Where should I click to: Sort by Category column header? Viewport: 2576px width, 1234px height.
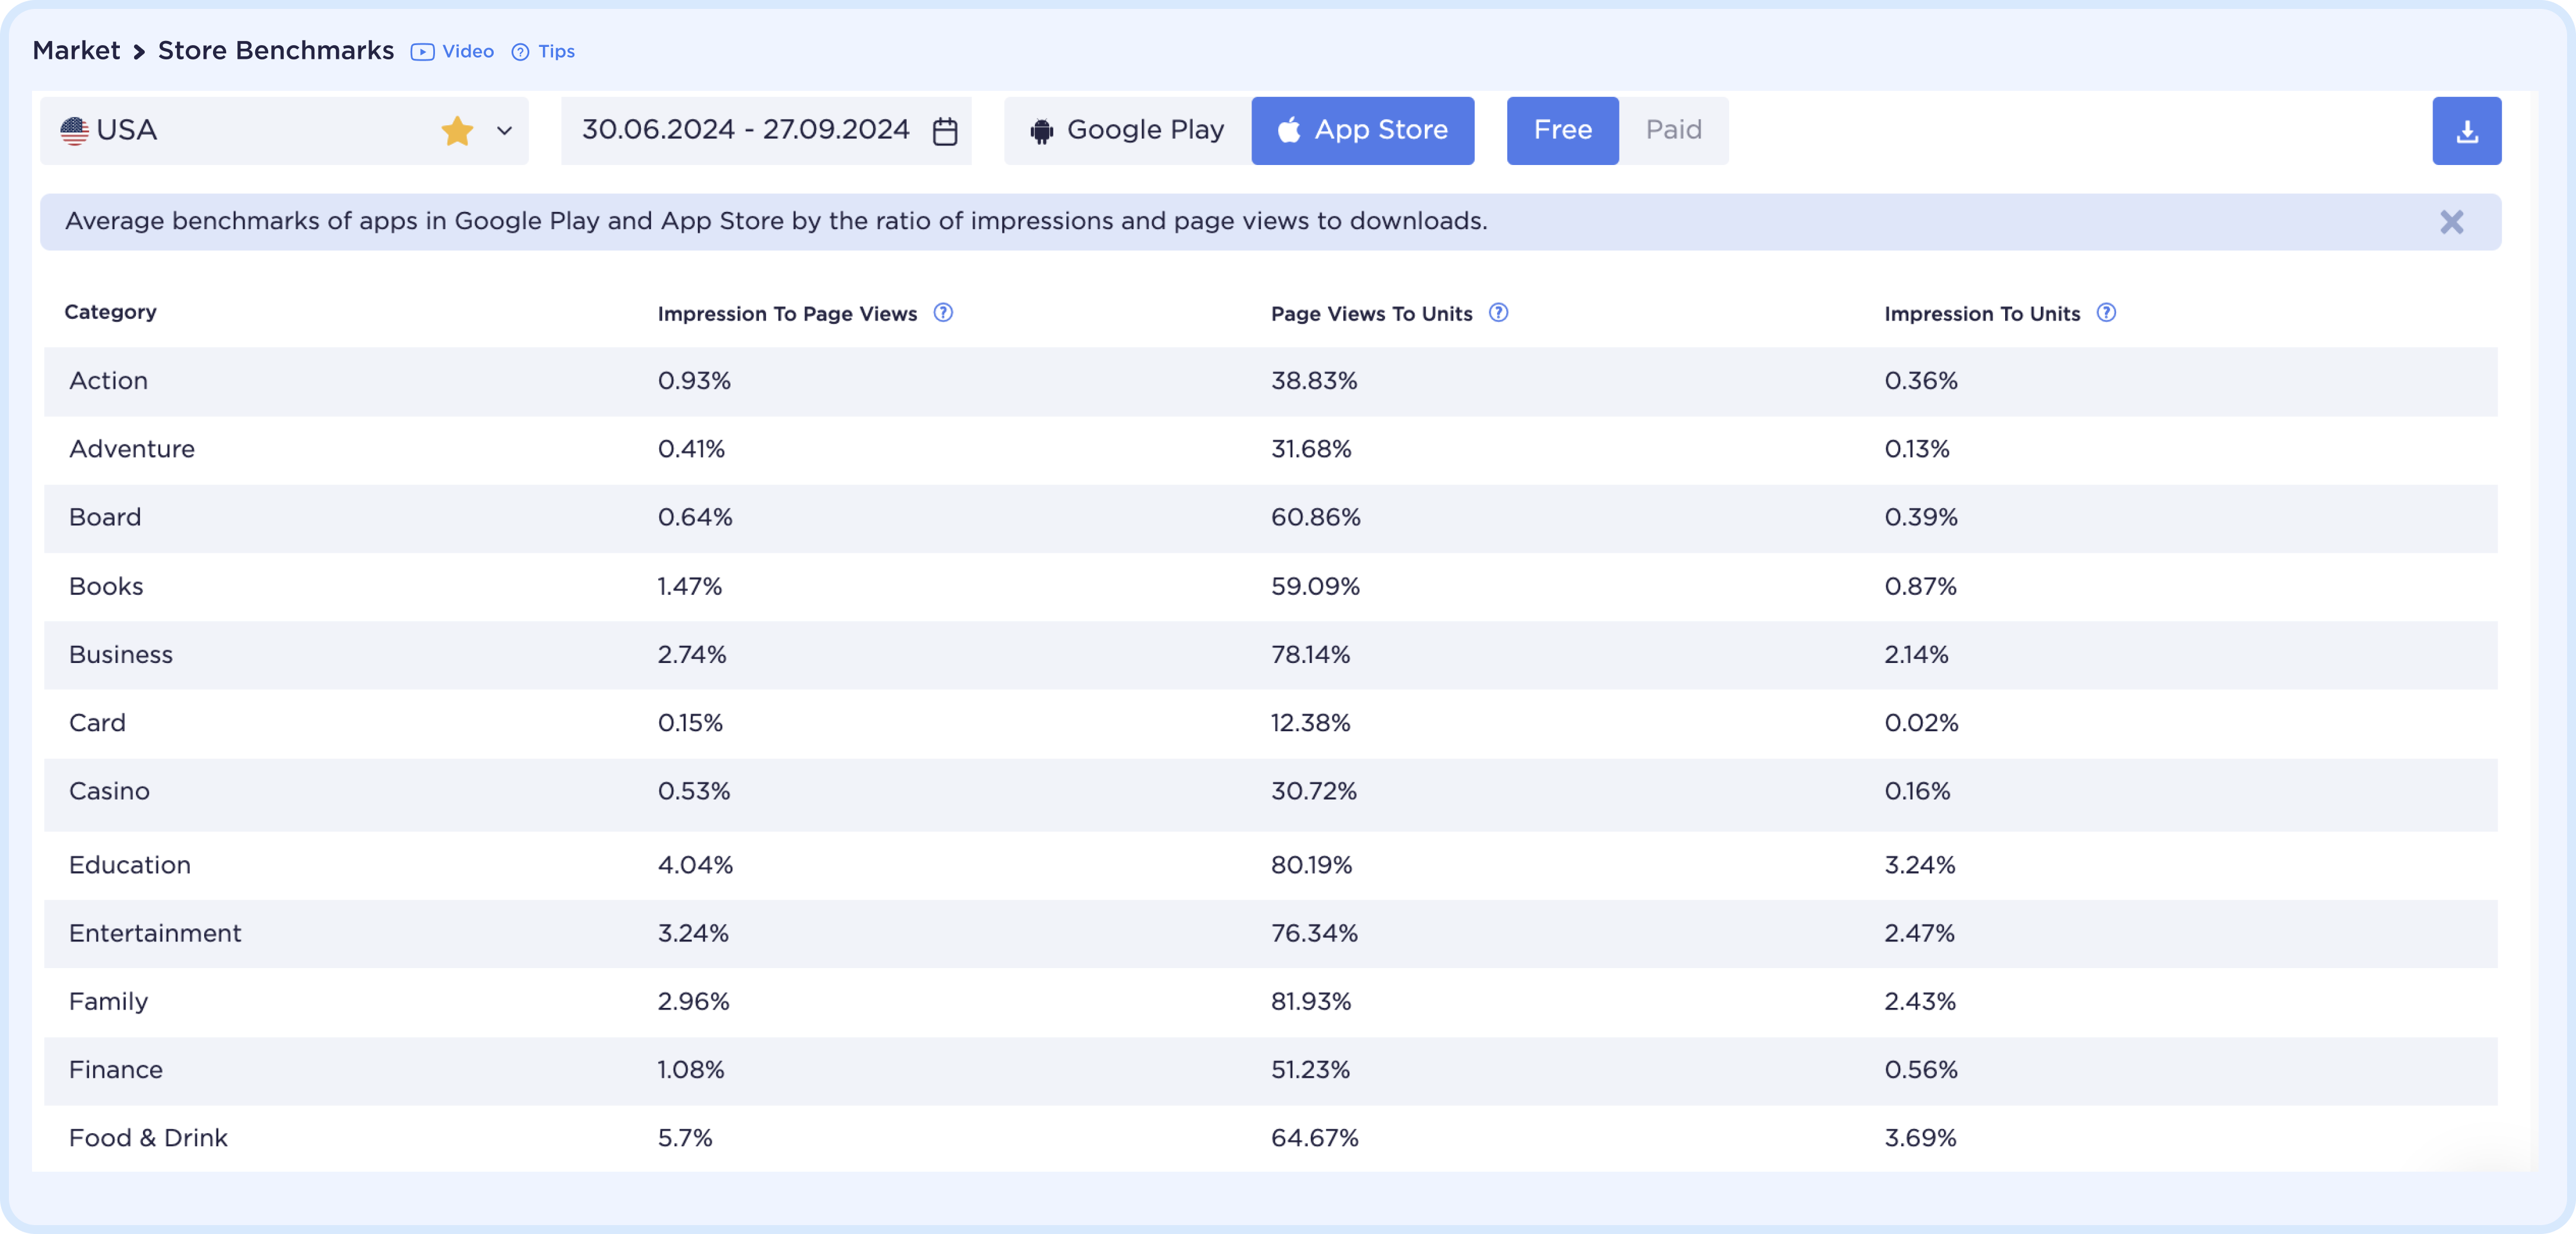110,312
